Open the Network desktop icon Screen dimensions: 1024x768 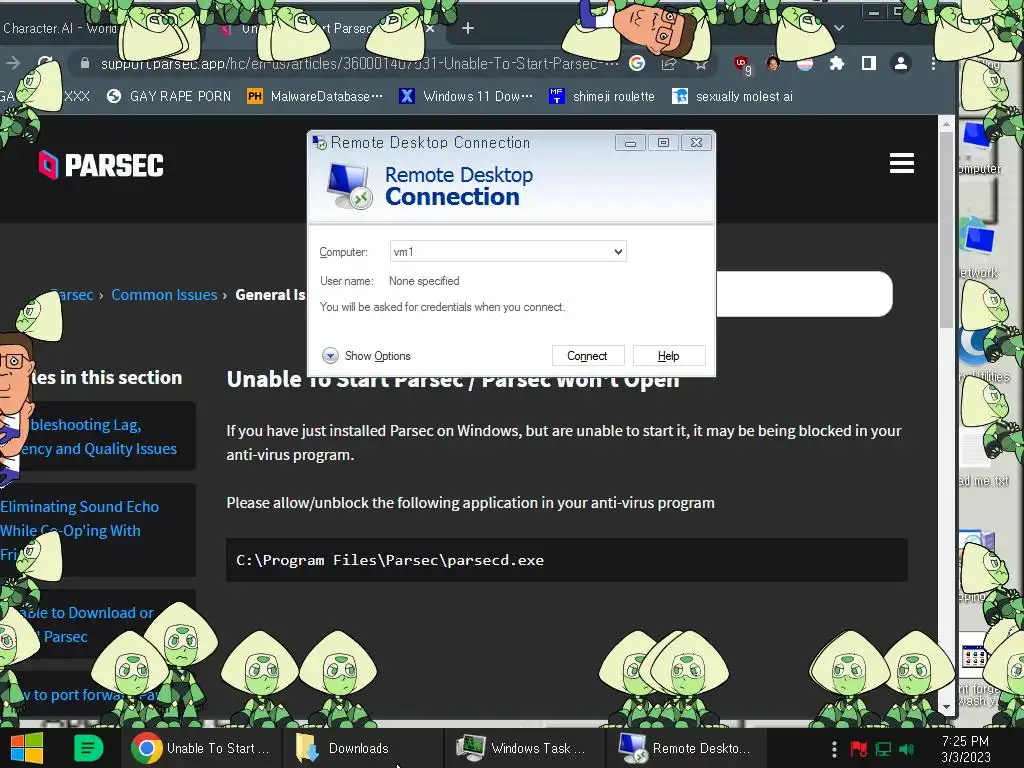click(978, 250)
